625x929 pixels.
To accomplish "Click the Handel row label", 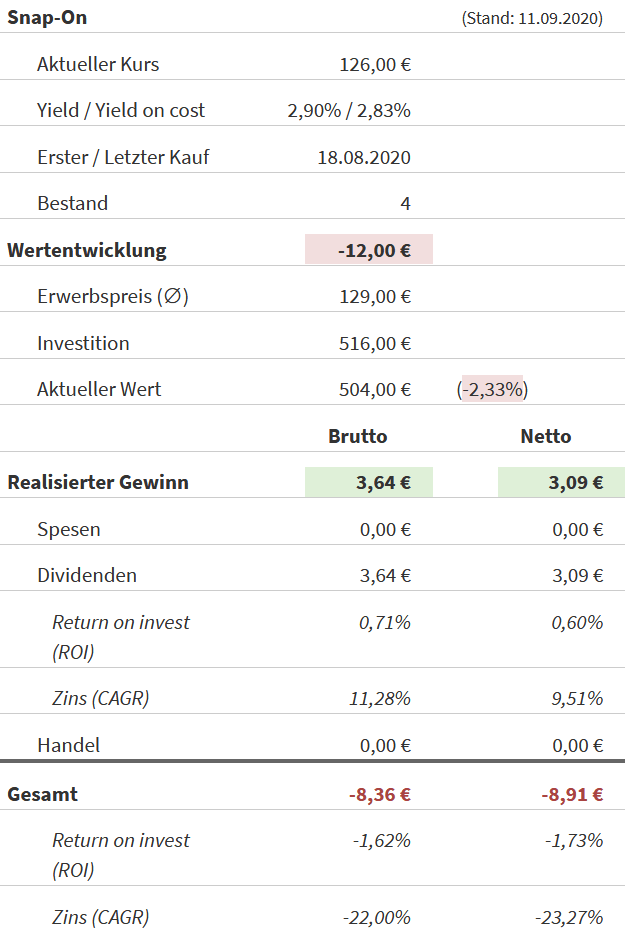I will [69, 745].
